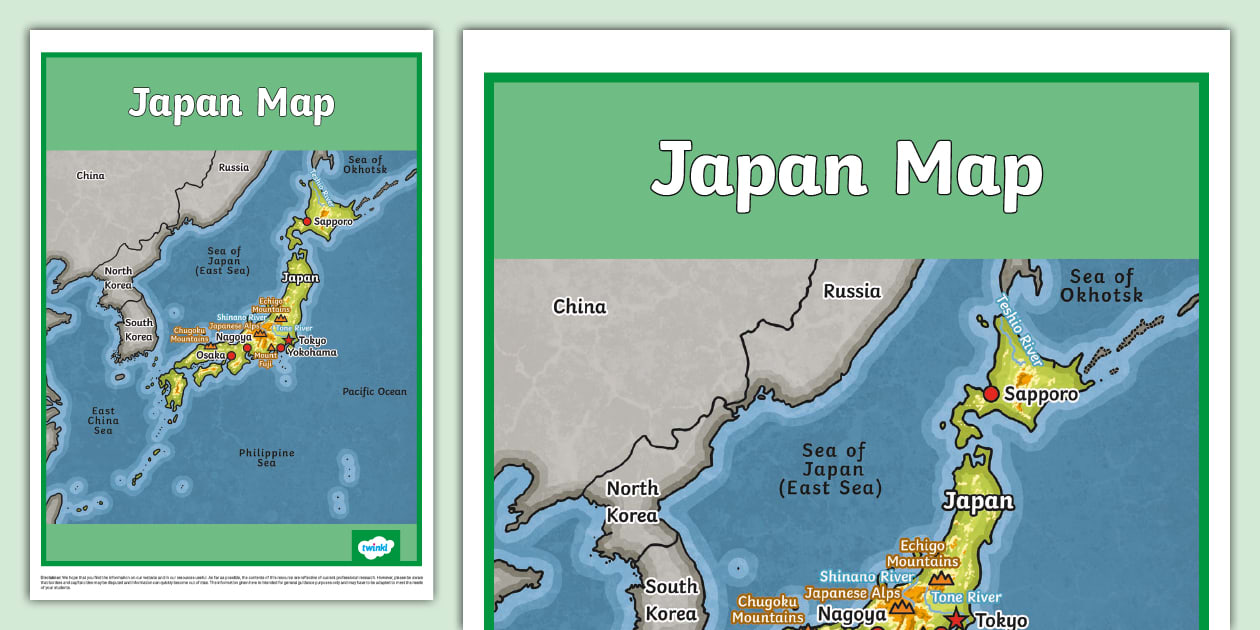
Task: Click the Nagoya city dot marker
Action: pos(247,348)
